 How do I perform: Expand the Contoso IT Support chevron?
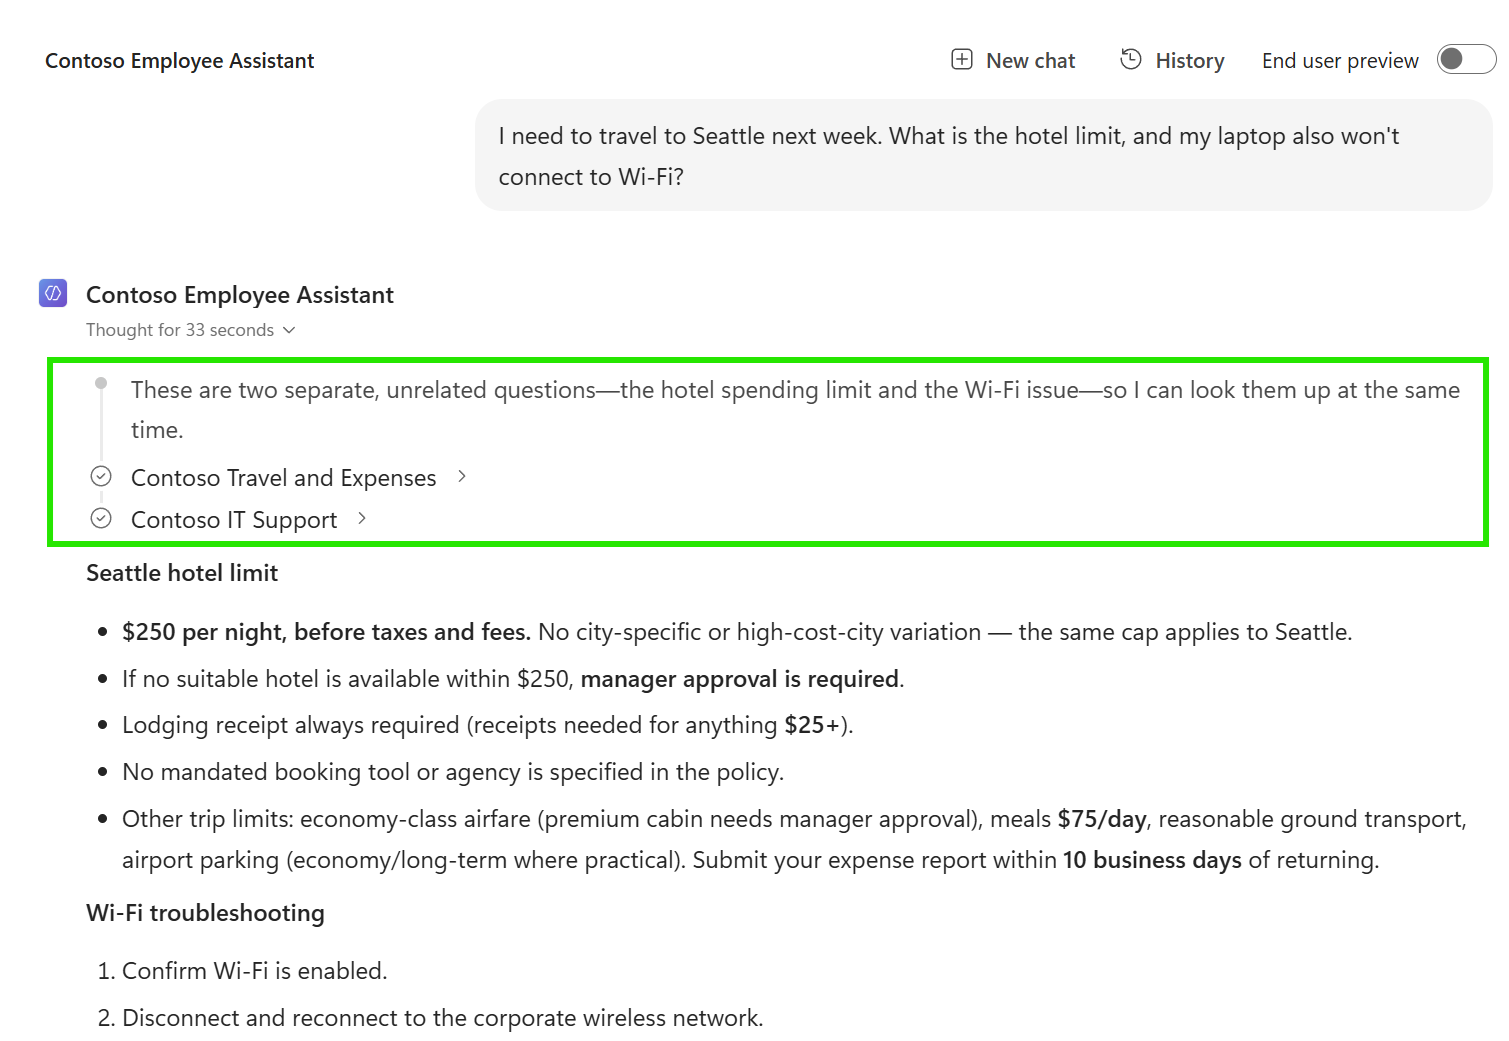[x=362, y=518]
